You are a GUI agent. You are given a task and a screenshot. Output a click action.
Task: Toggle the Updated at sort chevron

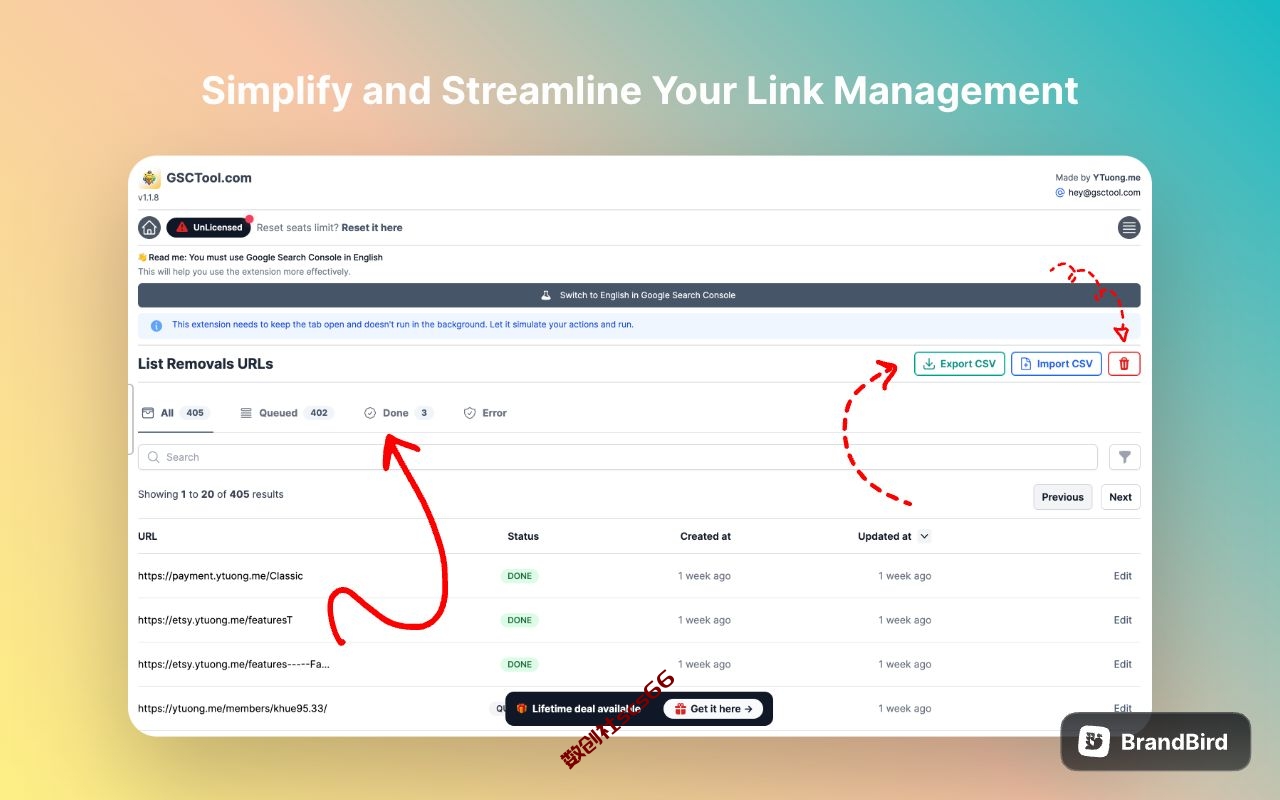pos(924,536)
